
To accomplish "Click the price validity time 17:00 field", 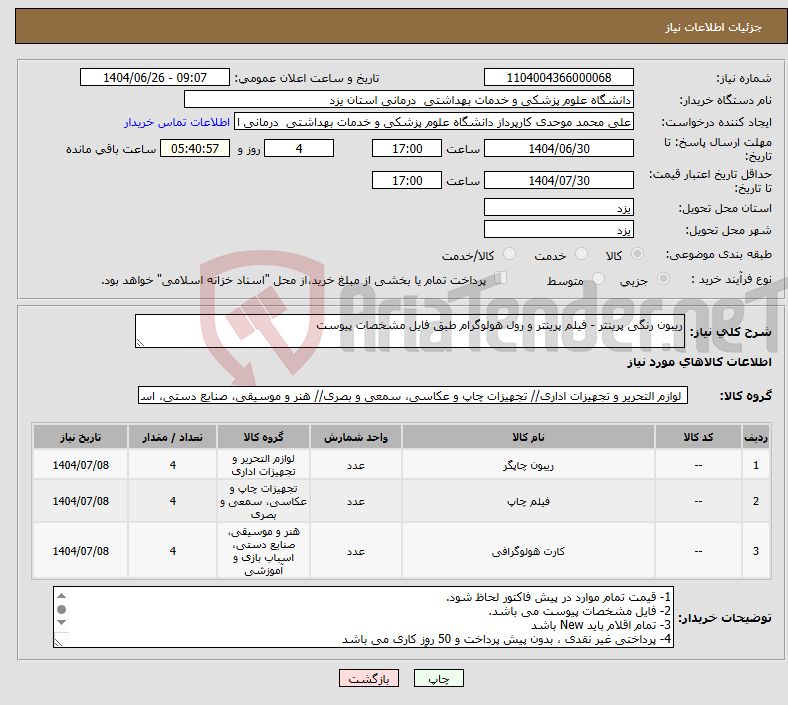I will pyautogui.click(x=407, y=180).
